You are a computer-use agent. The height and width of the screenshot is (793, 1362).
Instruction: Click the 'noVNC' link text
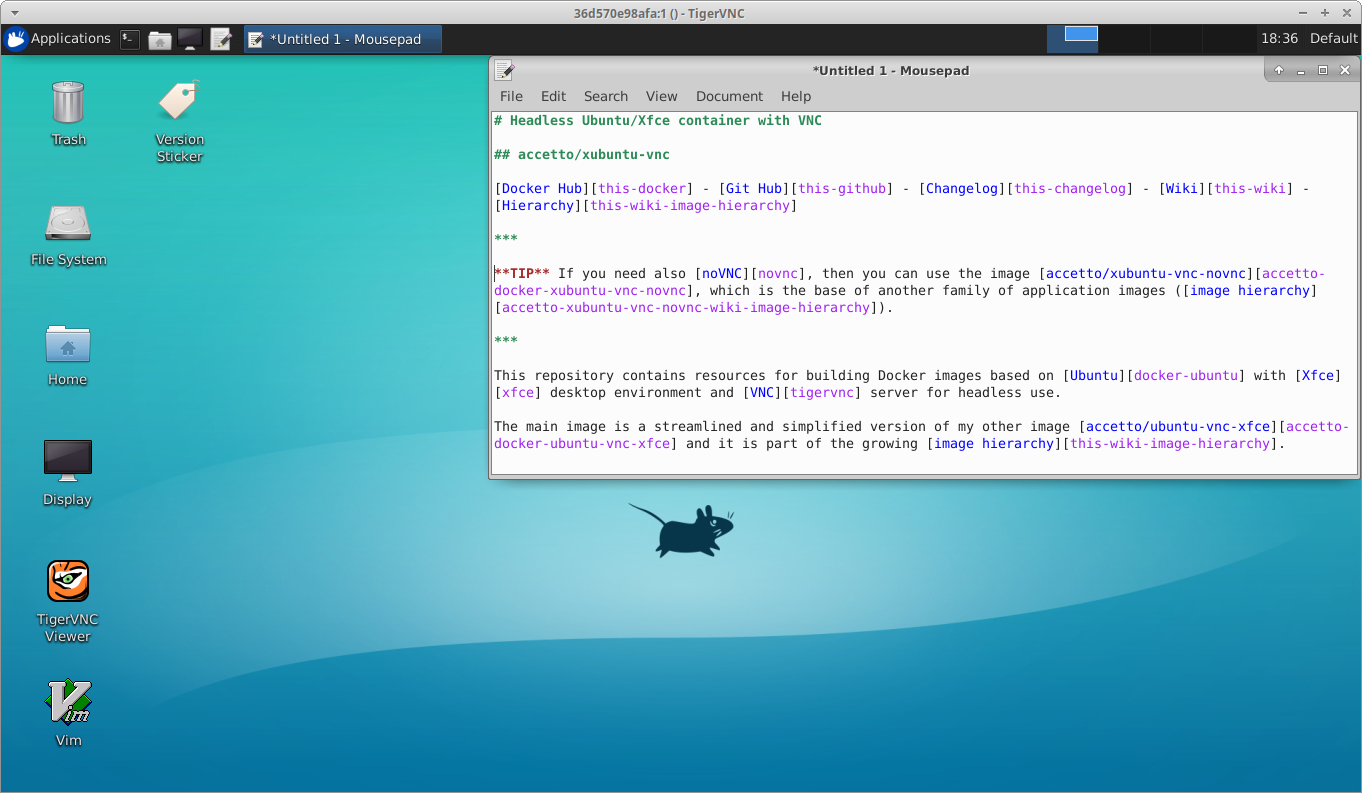[722, 274]
